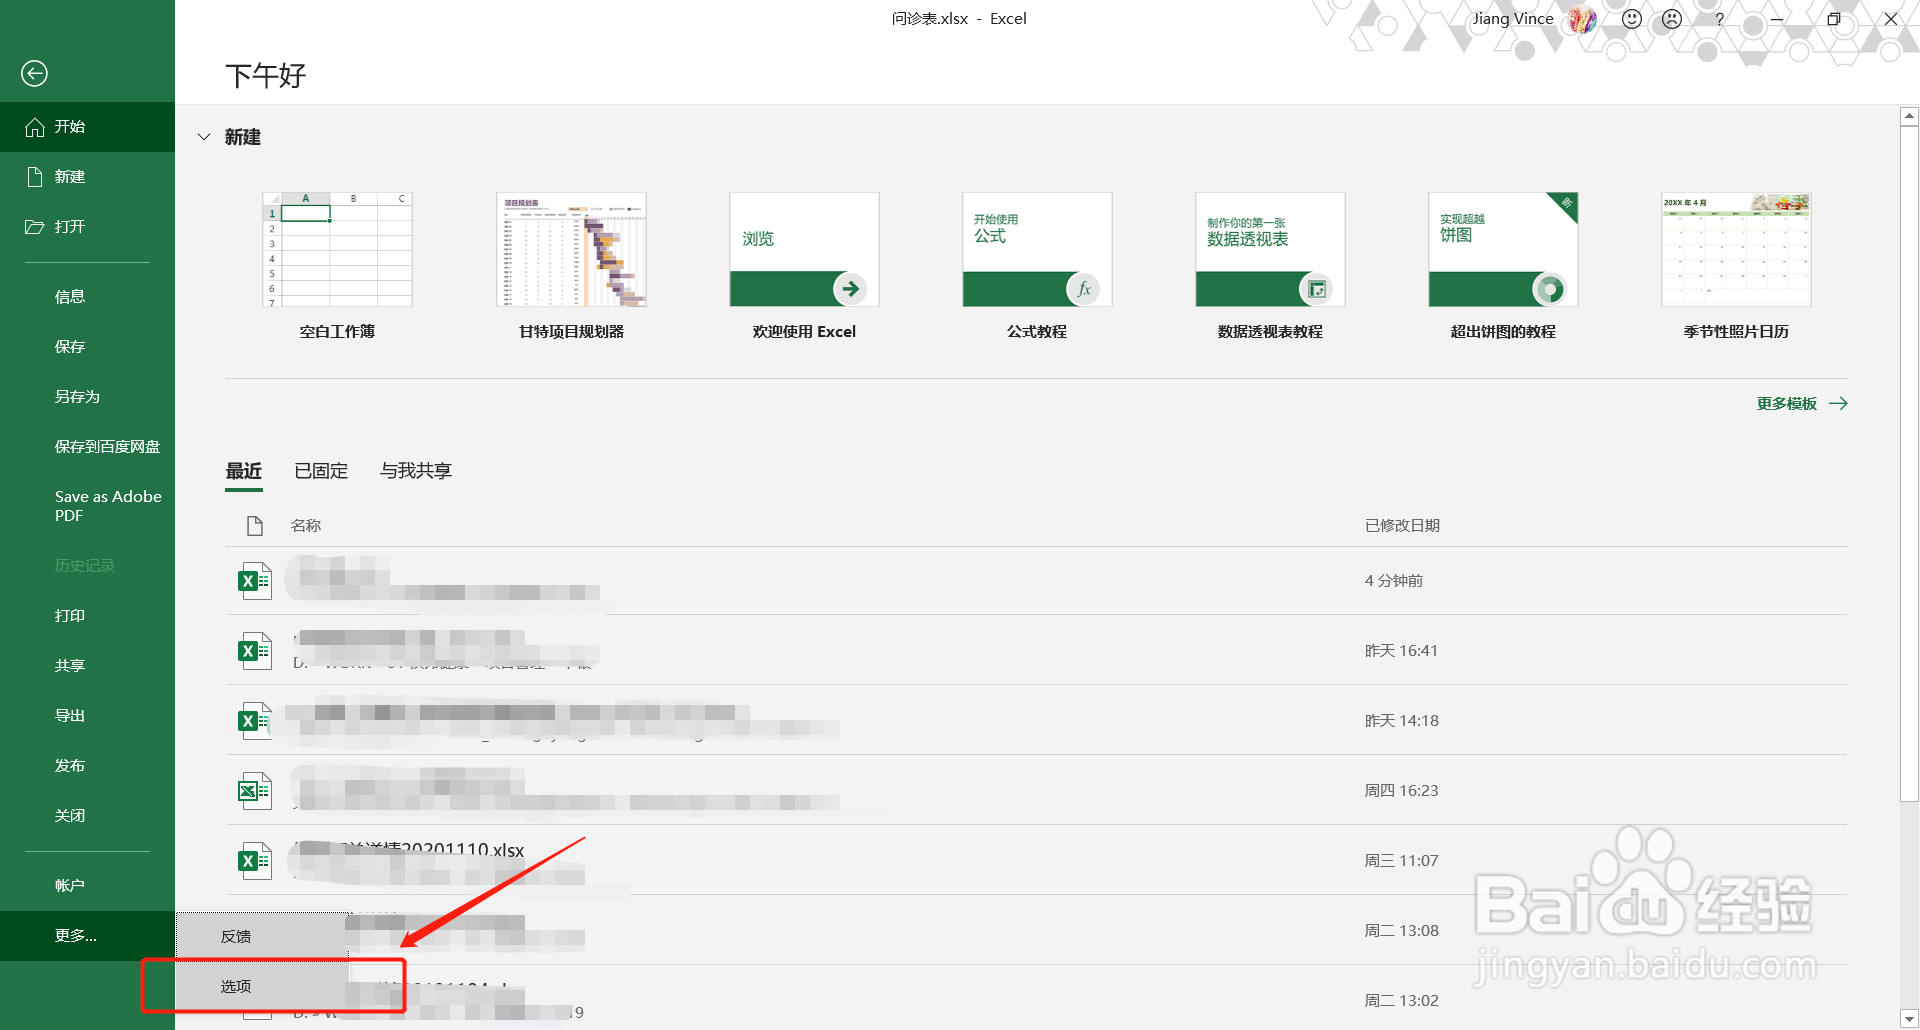
Task: Open the 帐户 page
Action: (87, 886)
